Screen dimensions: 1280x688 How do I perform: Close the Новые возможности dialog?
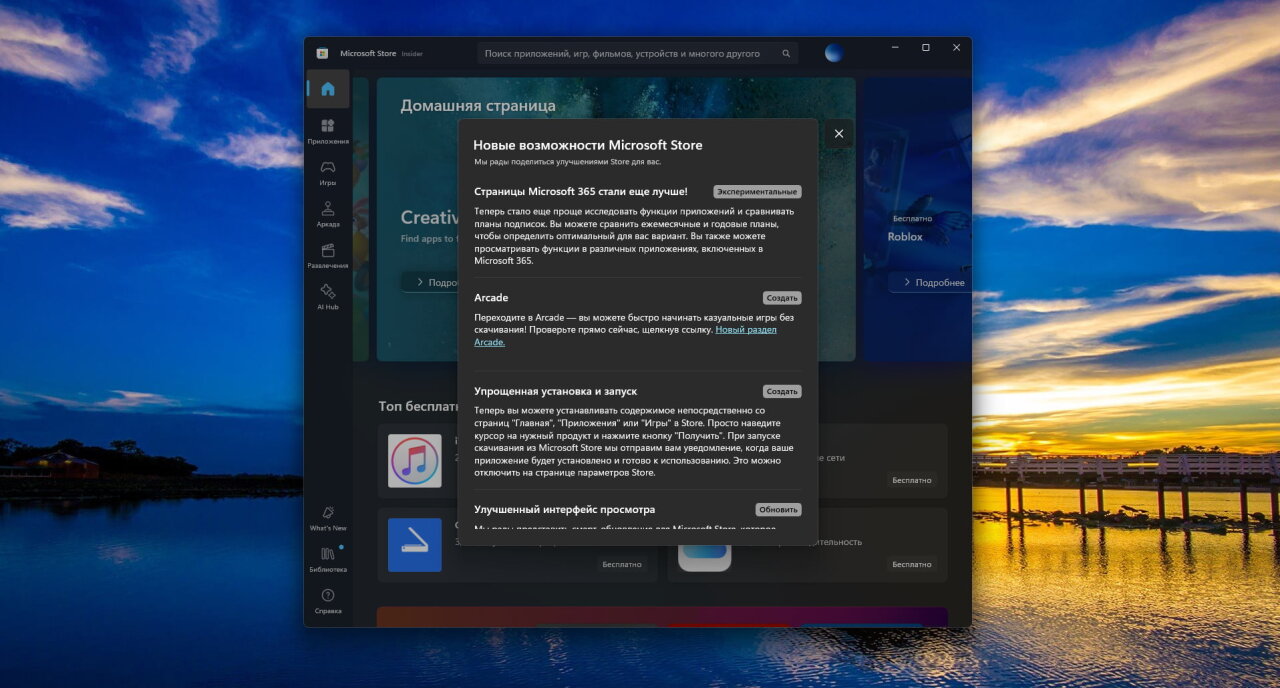click(x=838, y=134)
